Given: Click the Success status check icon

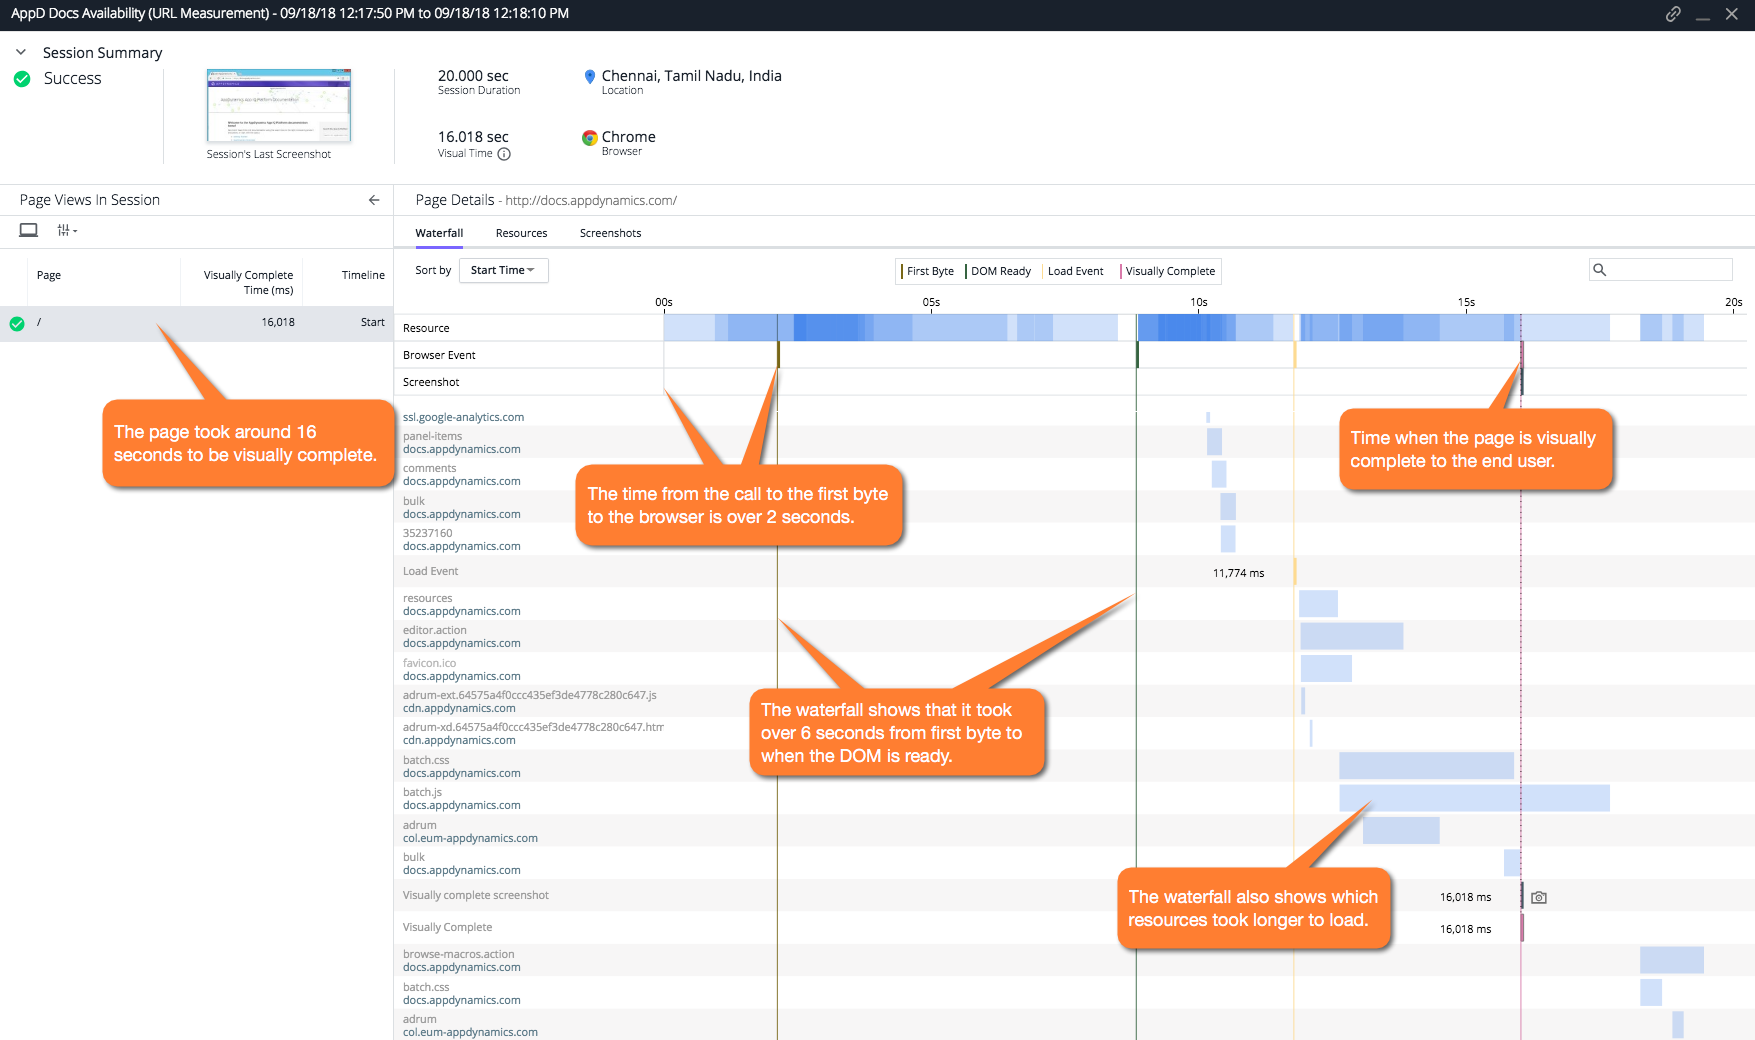Looking at the screenshot, I should (22, 79).
